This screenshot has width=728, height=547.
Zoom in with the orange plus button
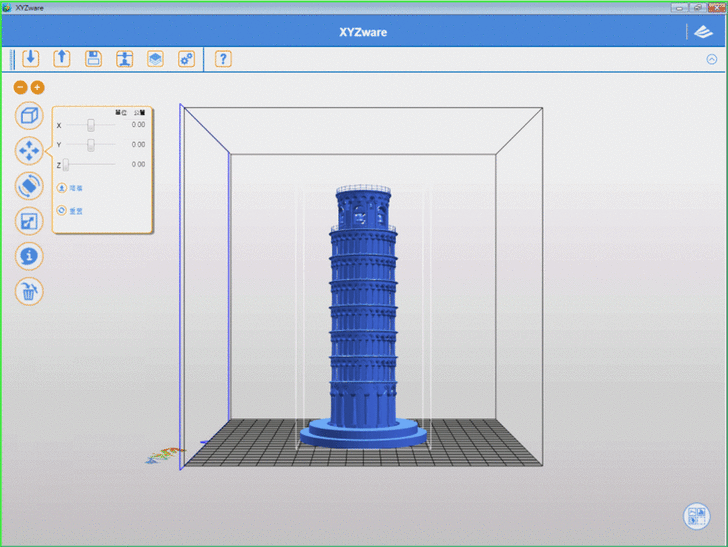[x=37, y=88]
